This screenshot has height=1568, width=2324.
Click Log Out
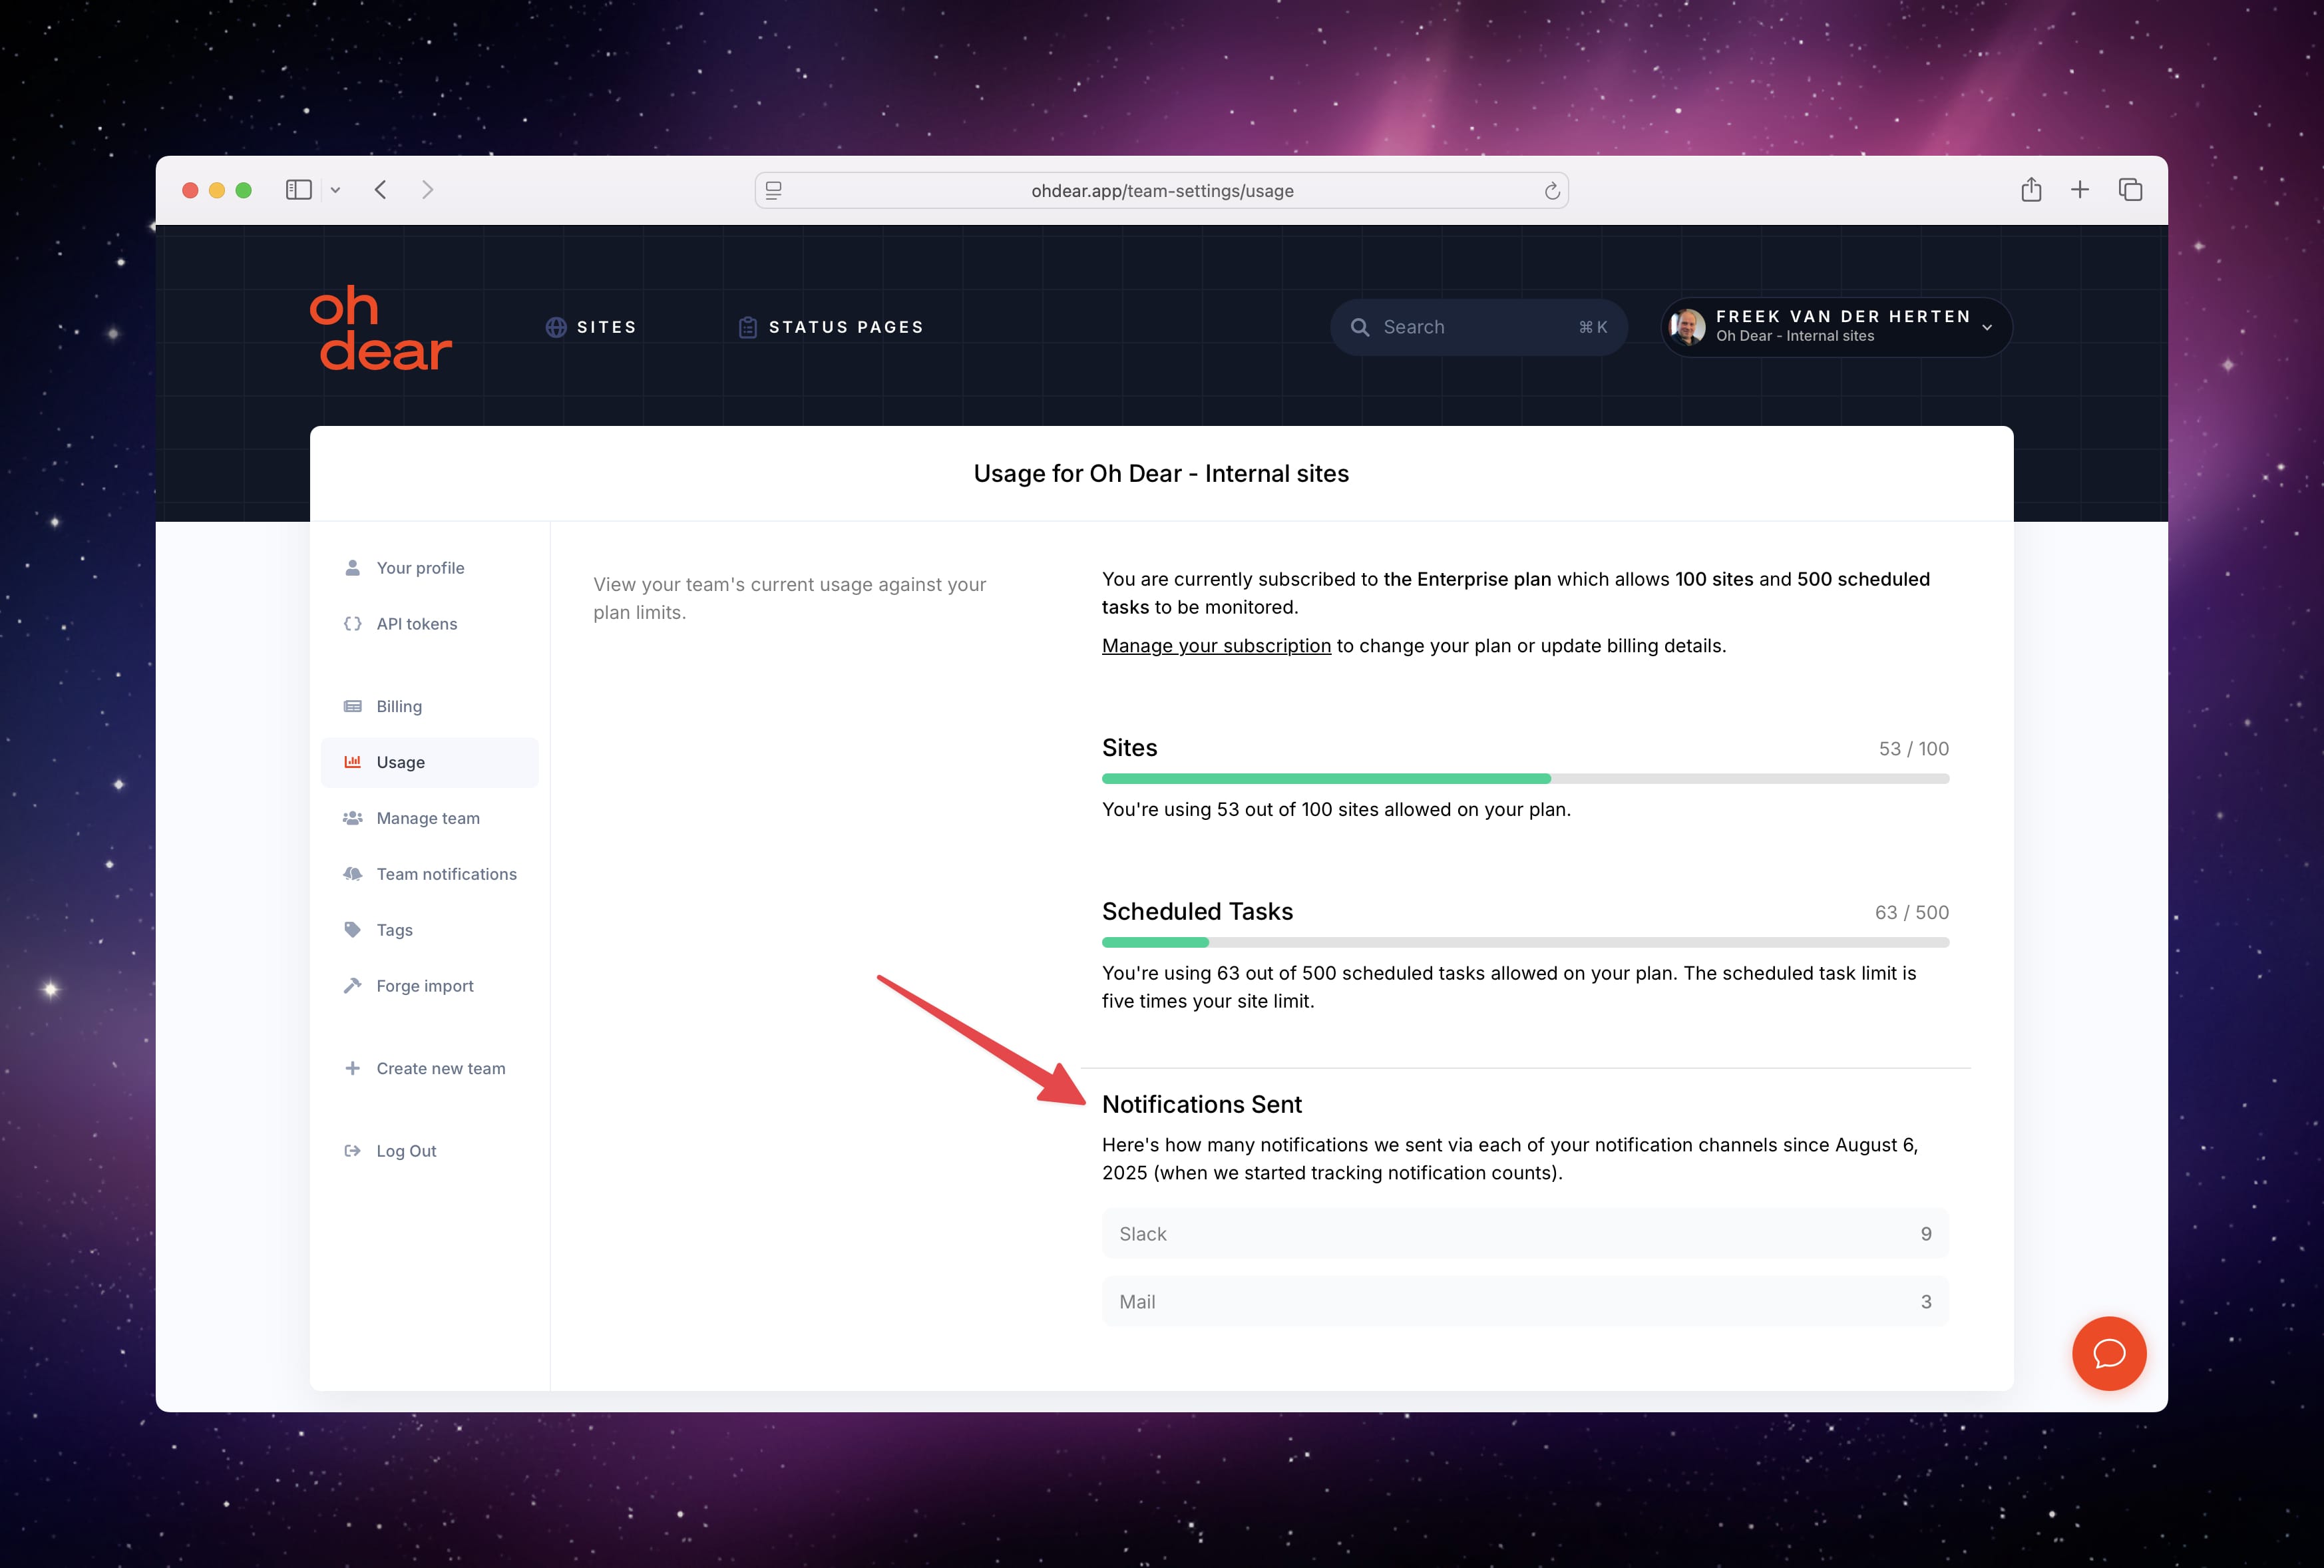[x=429, y=1151]
